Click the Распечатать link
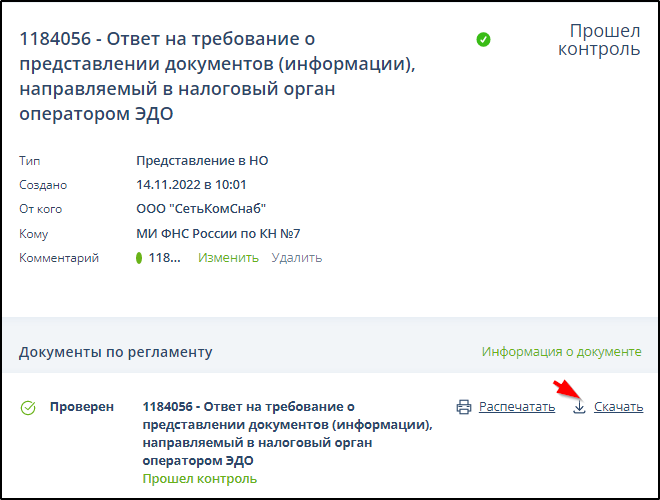 pos(516,407)
